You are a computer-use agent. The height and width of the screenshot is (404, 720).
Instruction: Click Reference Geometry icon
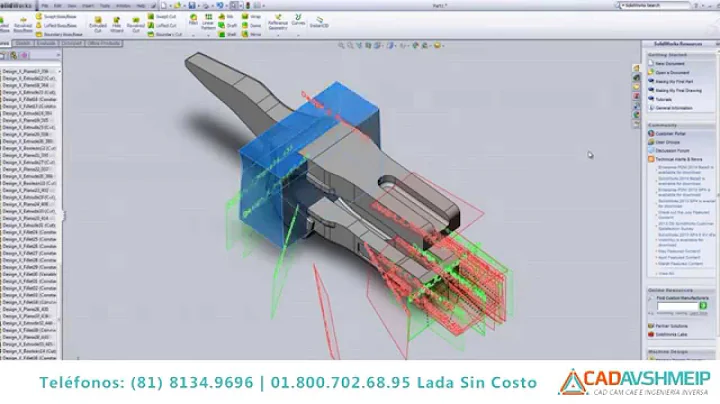(x=278, y=22)
